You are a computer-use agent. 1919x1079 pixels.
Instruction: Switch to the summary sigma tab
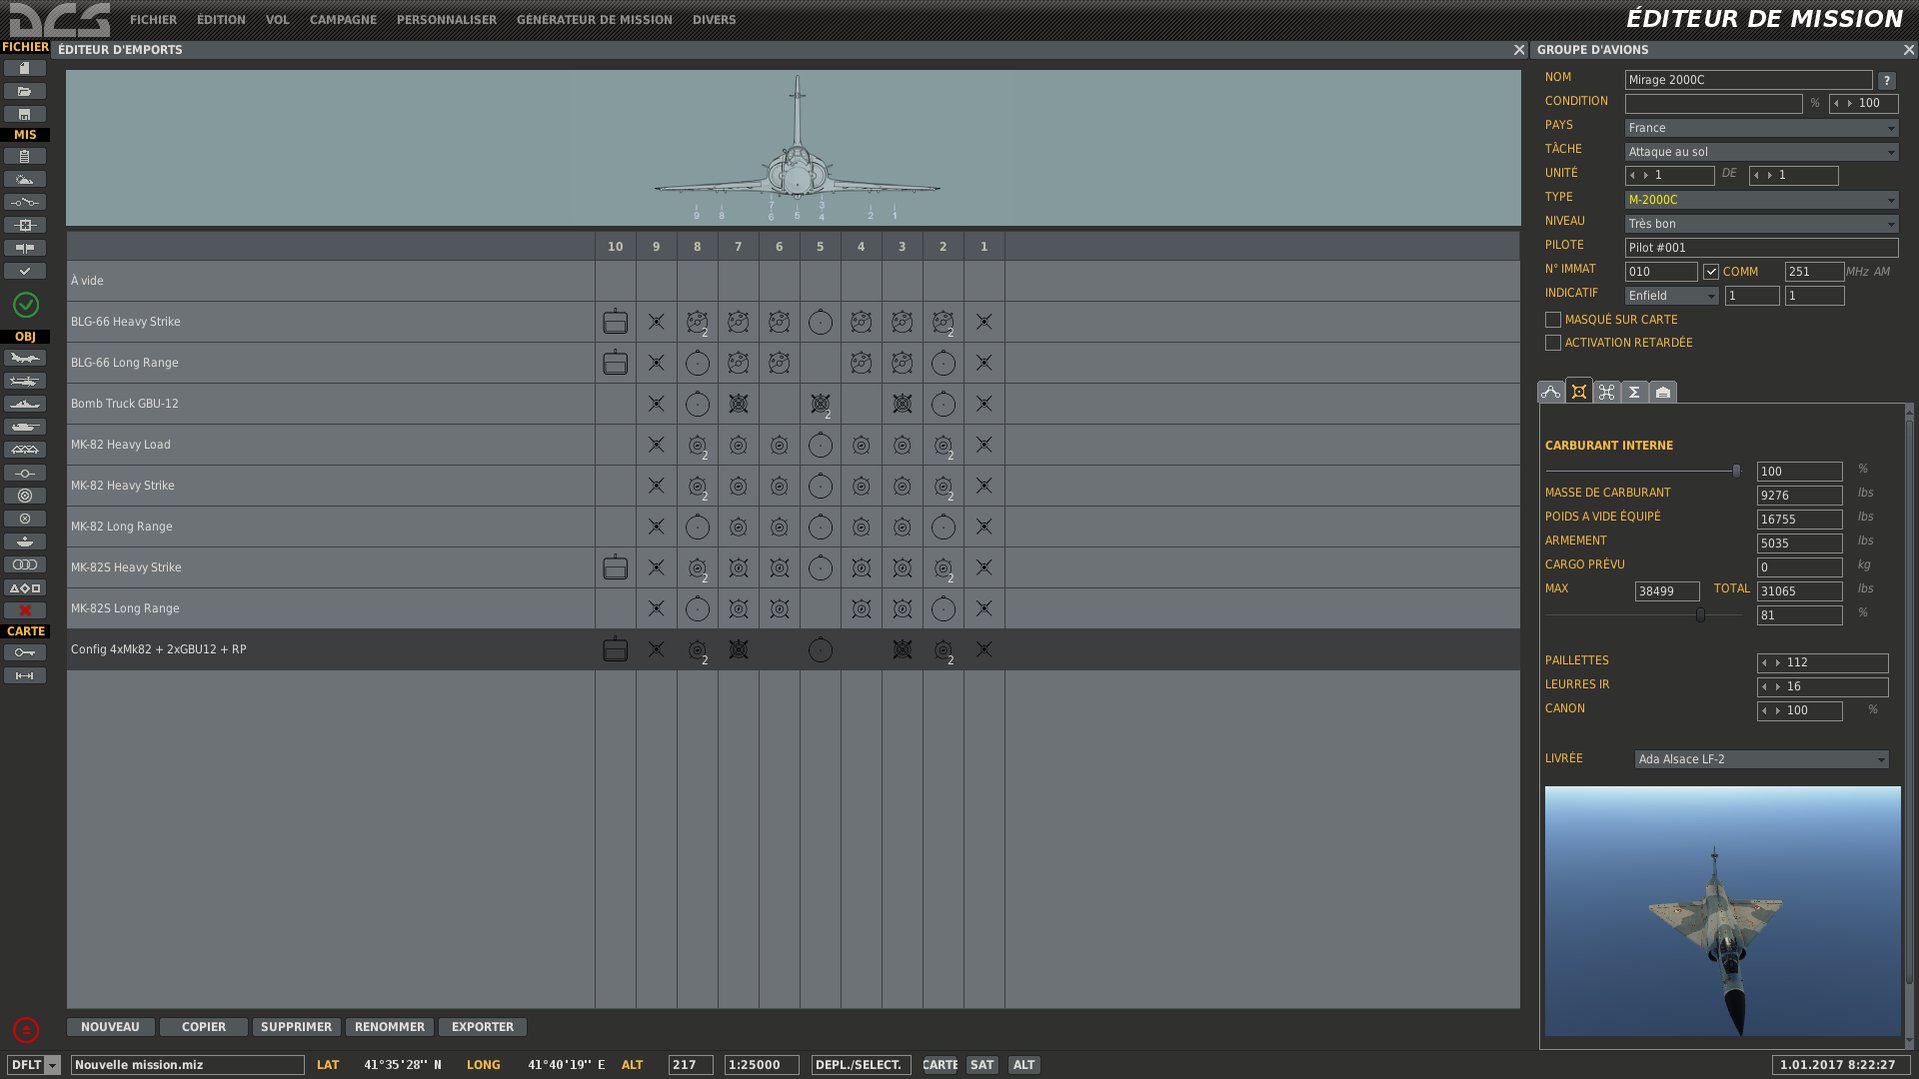pos(1634,392)
